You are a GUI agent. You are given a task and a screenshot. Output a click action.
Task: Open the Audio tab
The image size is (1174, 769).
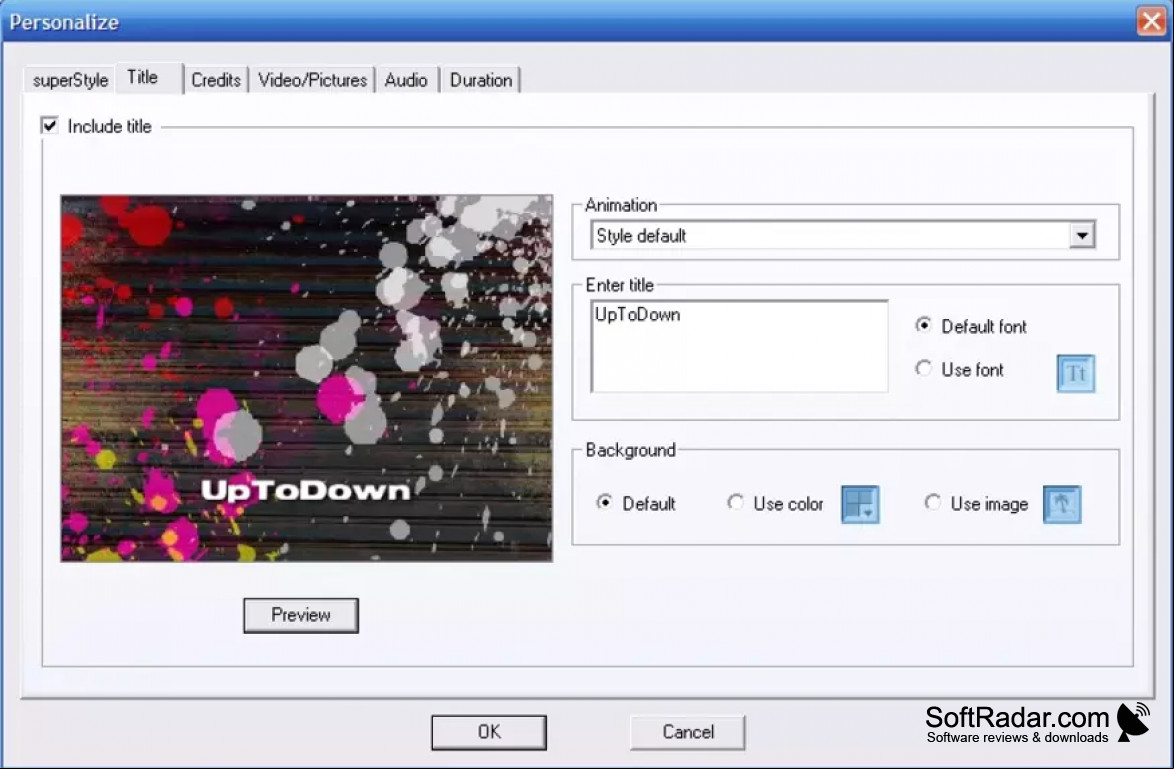pos(406,80)
